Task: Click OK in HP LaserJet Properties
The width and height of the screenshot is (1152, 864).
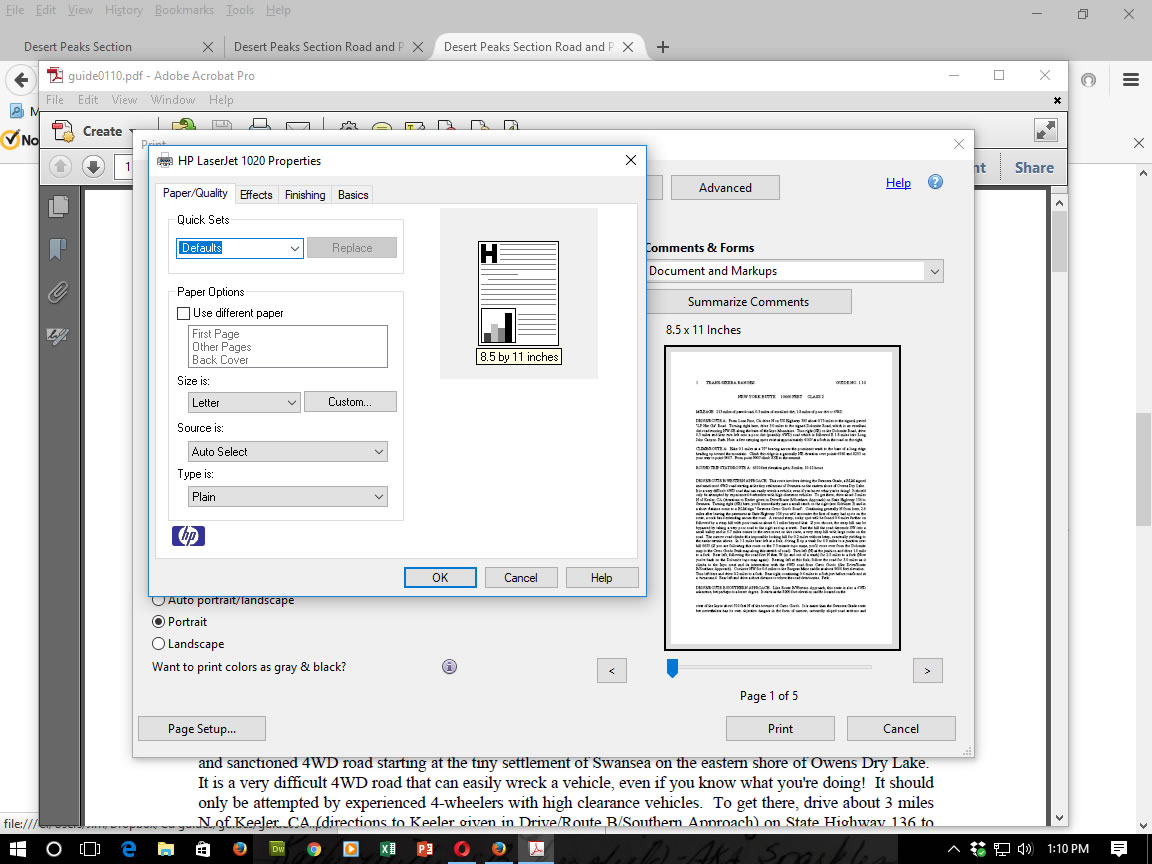Action: (440, 577)
